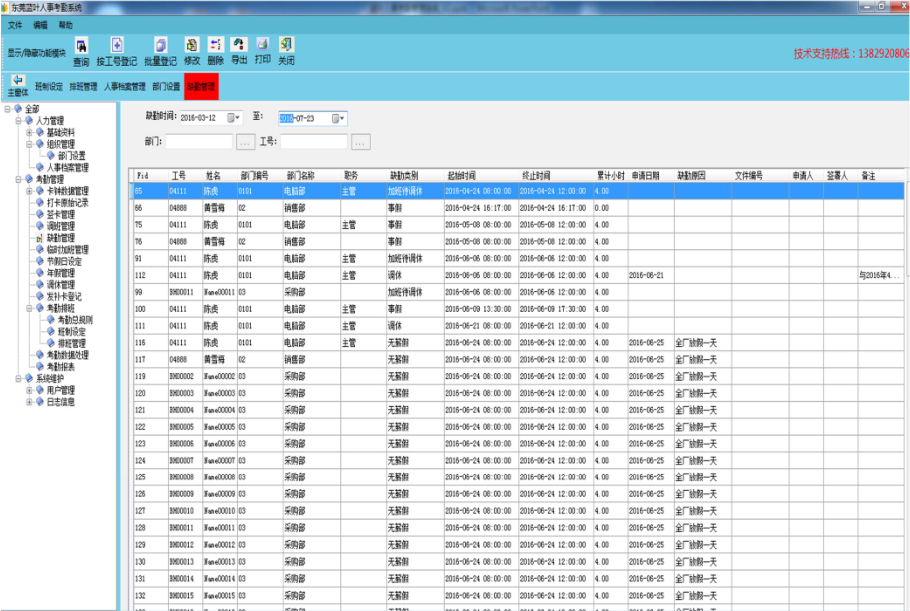
Task: Click the browse button beside 部门 field
Action: [245, 142]
